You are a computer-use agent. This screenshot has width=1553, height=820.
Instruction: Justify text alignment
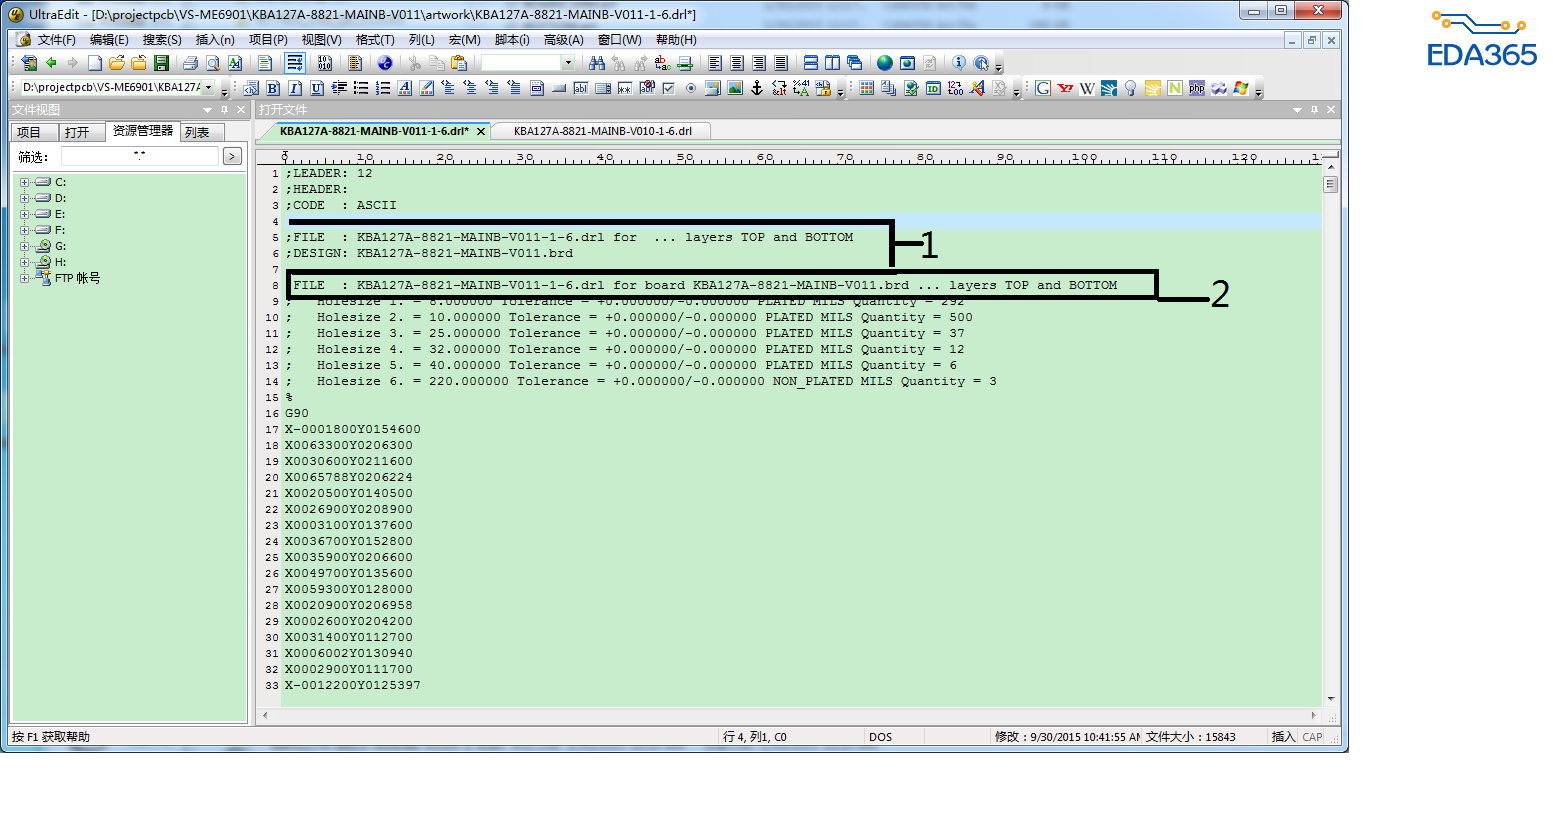tap(781, 63)
